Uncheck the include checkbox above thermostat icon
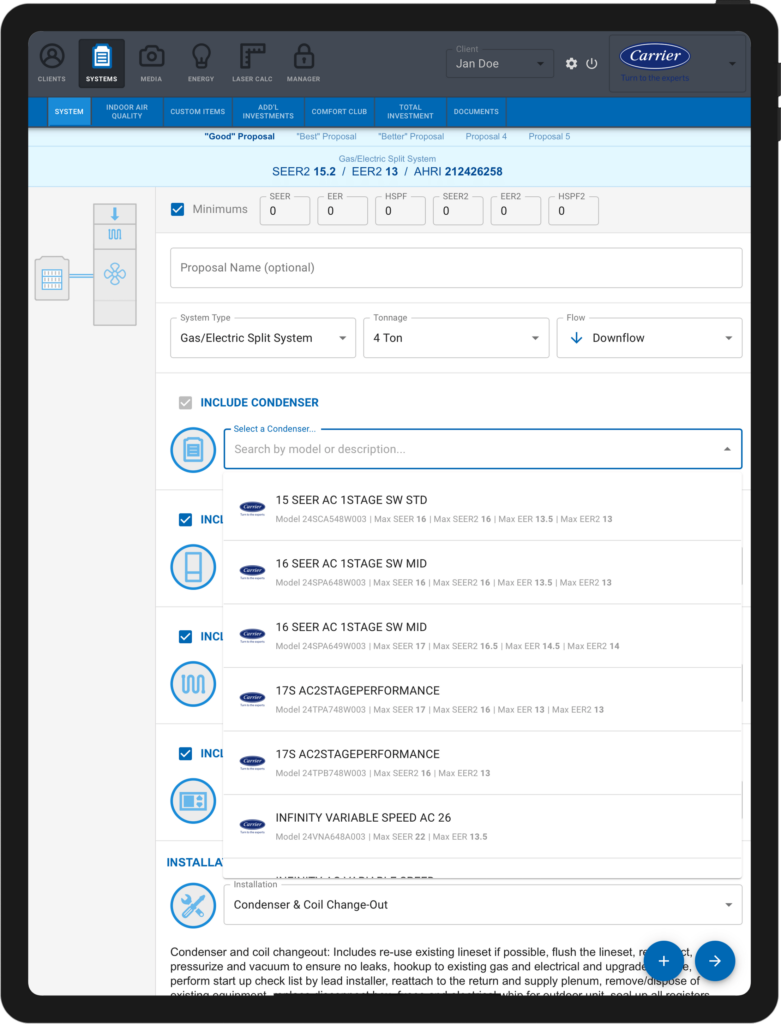 click(x=185, y=753)
